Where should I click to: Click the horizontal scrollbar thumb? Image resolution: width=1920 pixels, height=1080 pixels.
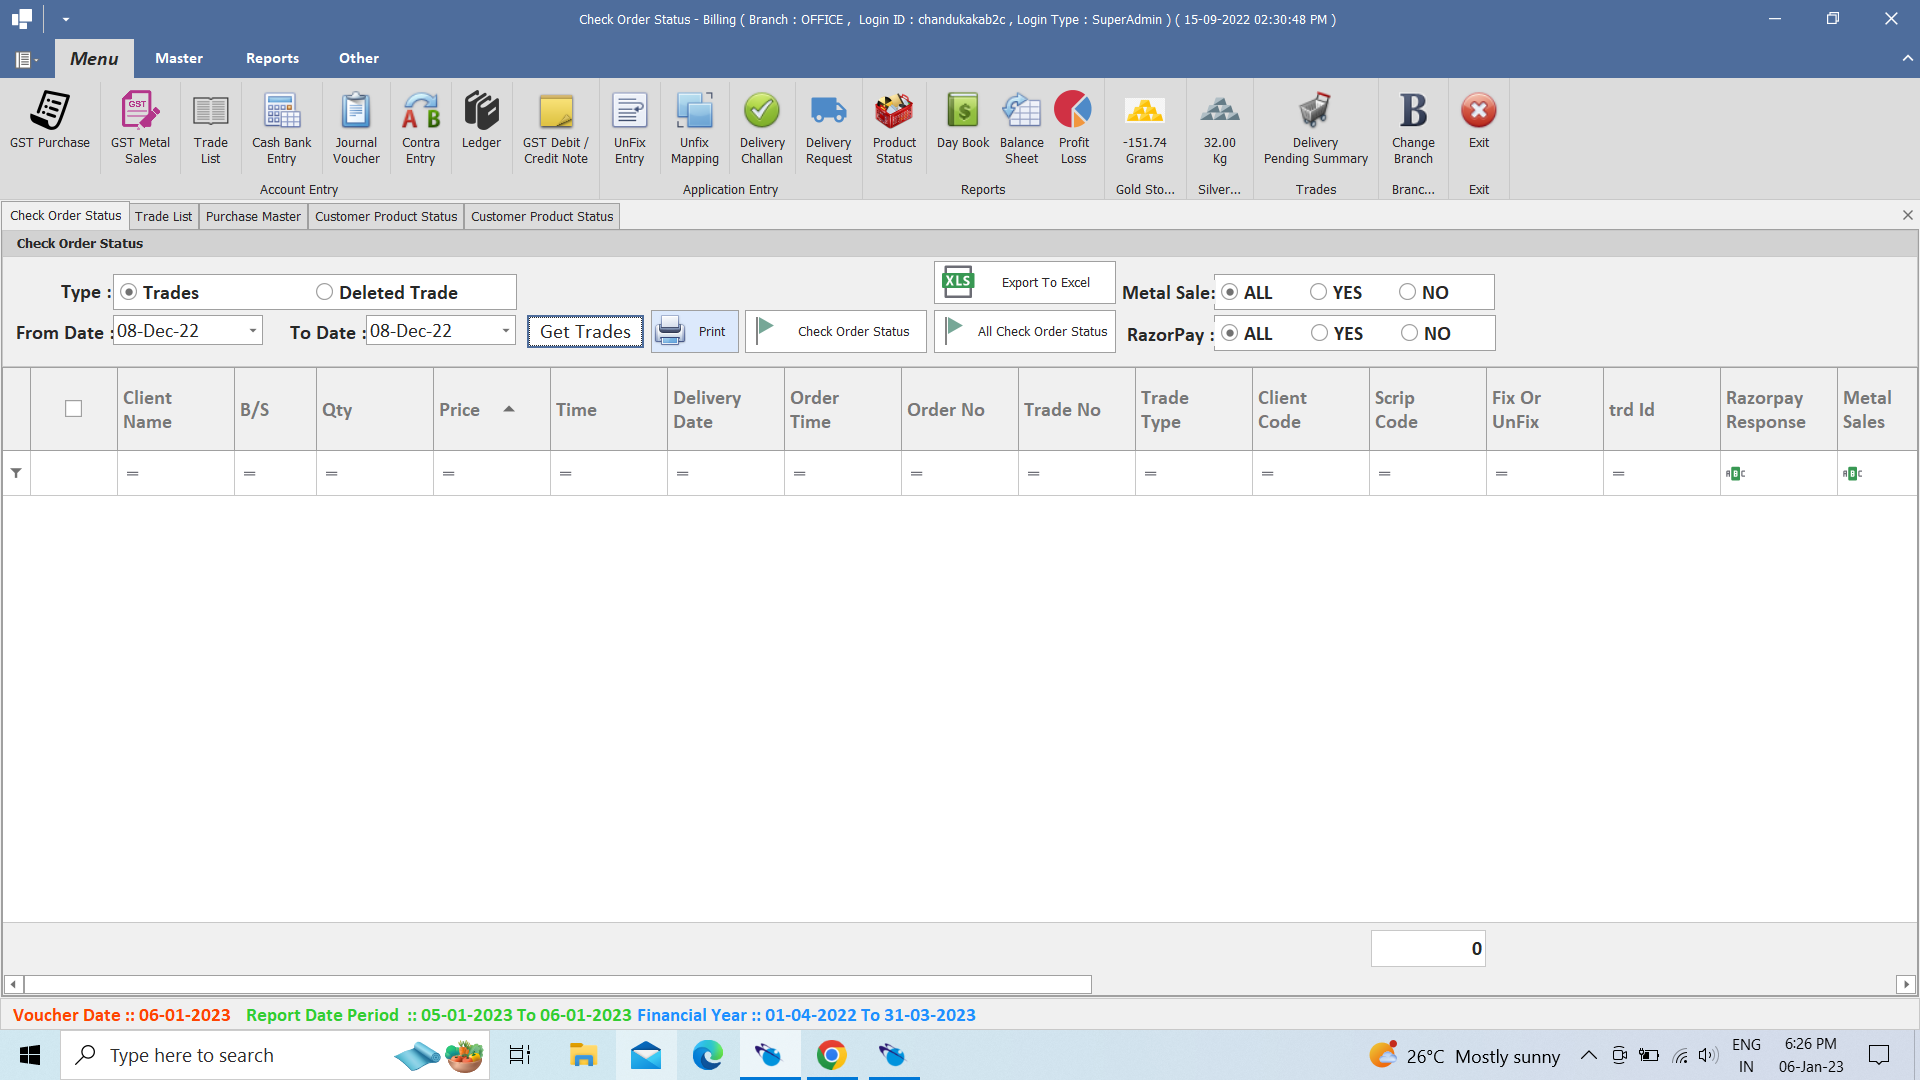click(558, 984)
